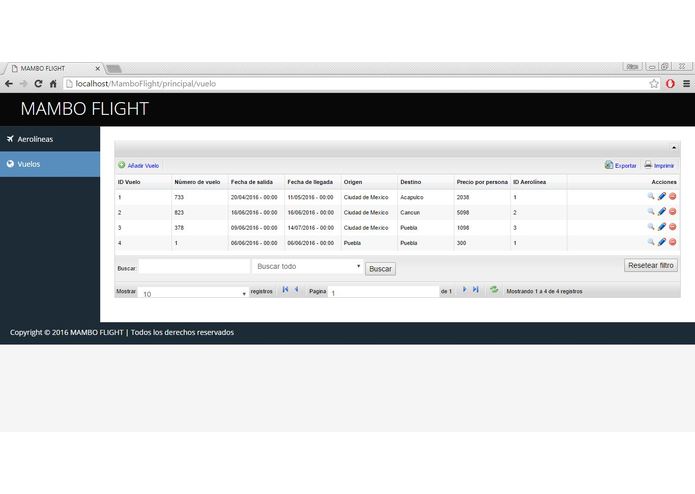The width and height of the screenshot is (695, 494).
Task: Click the Mostrando 1 a 4 de 4 registros text
Action: pyautogui.click(x=544, y=292)
